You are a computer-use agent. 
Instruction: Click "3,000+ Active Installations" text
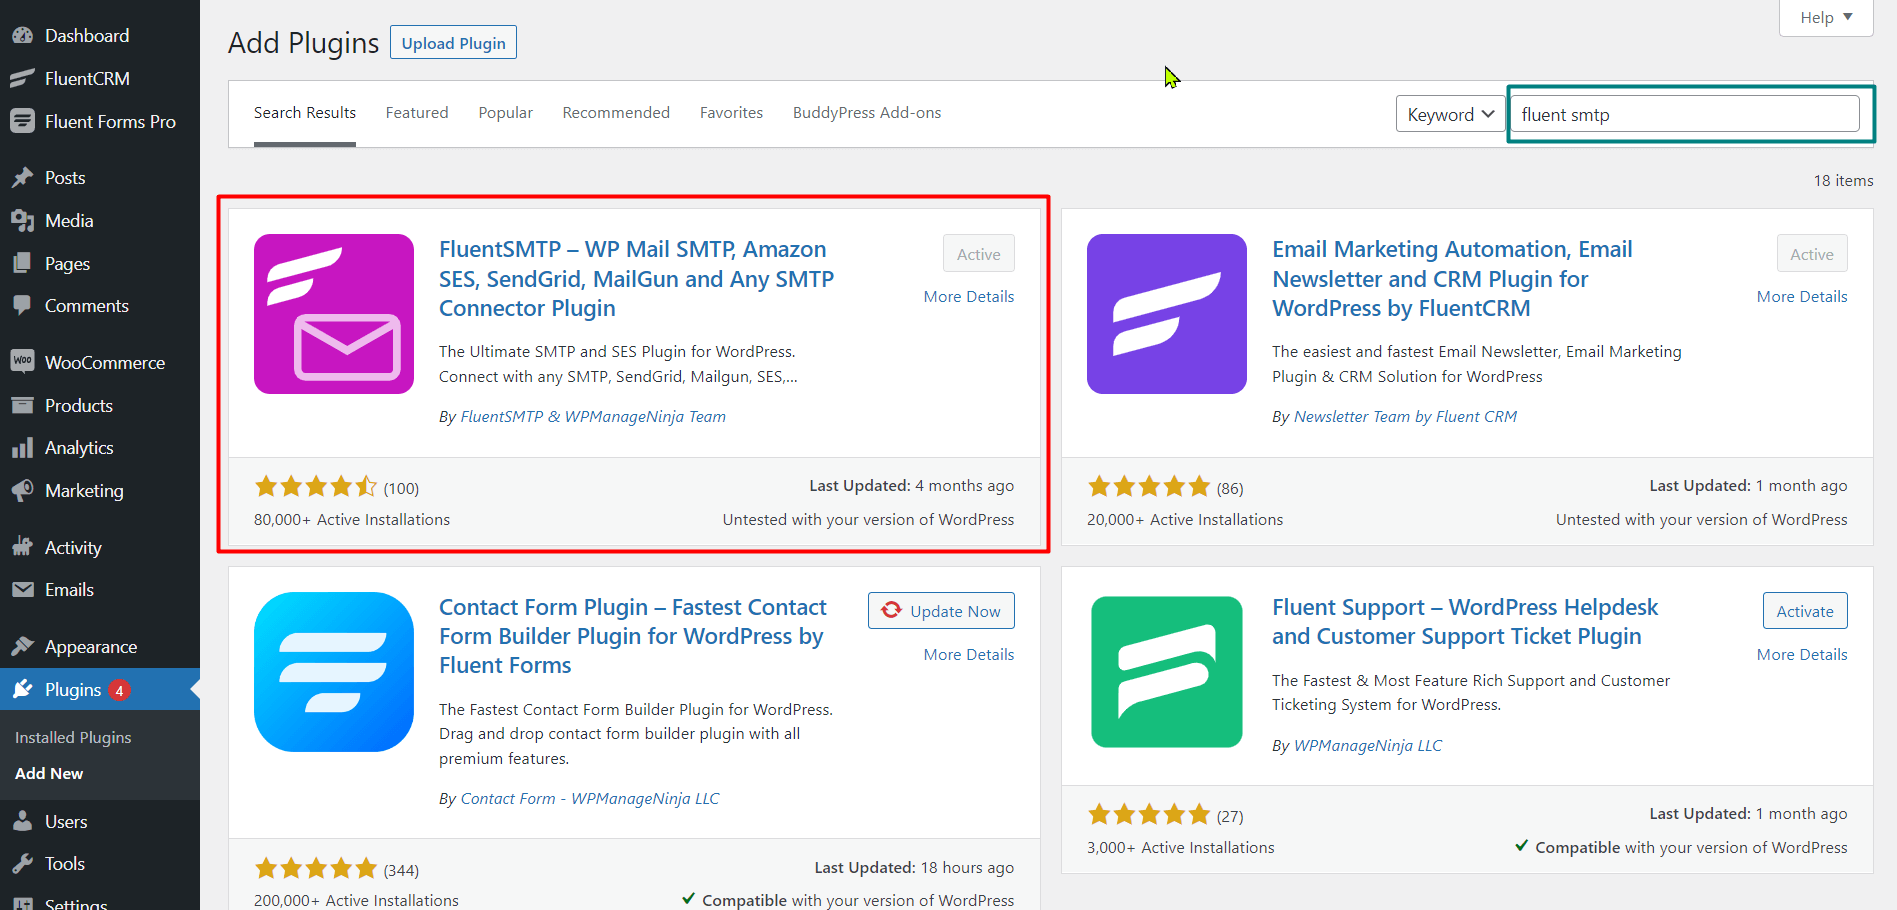tap(1181, 848)
